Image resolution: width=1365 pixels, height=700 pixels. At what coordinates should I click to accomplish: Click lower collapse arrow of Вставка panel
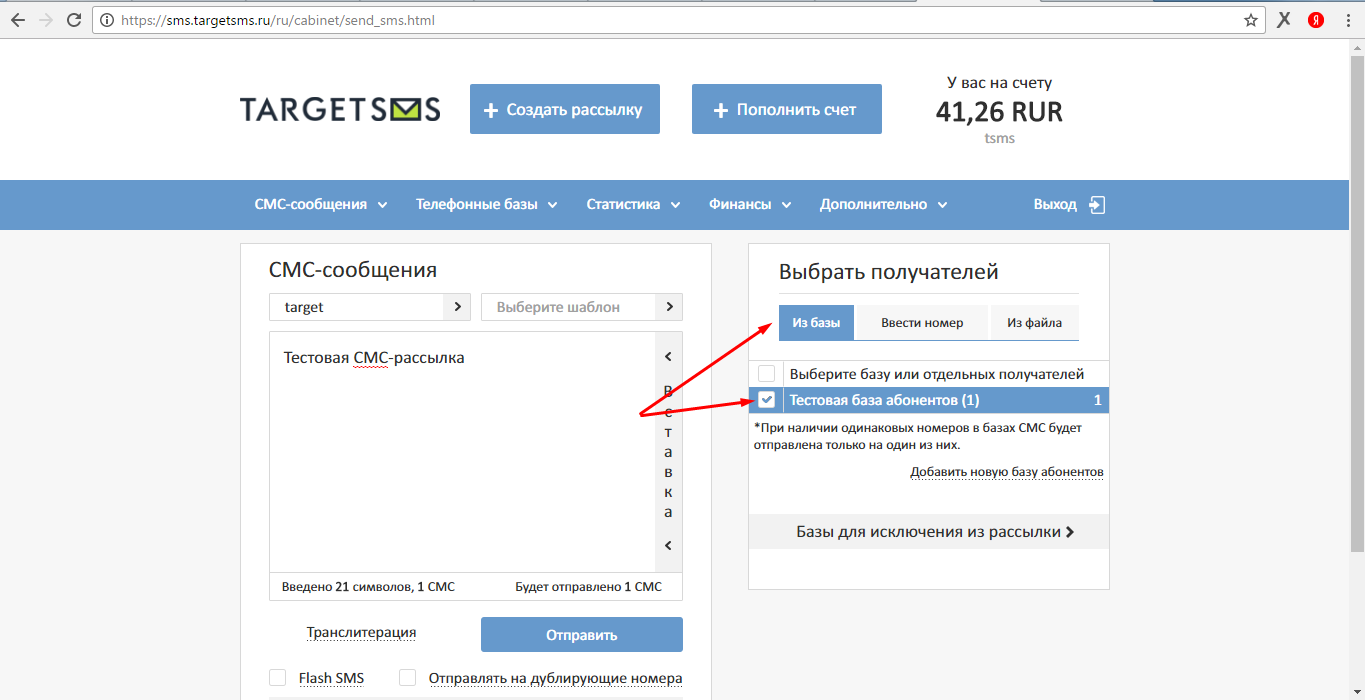pos(668,545)
